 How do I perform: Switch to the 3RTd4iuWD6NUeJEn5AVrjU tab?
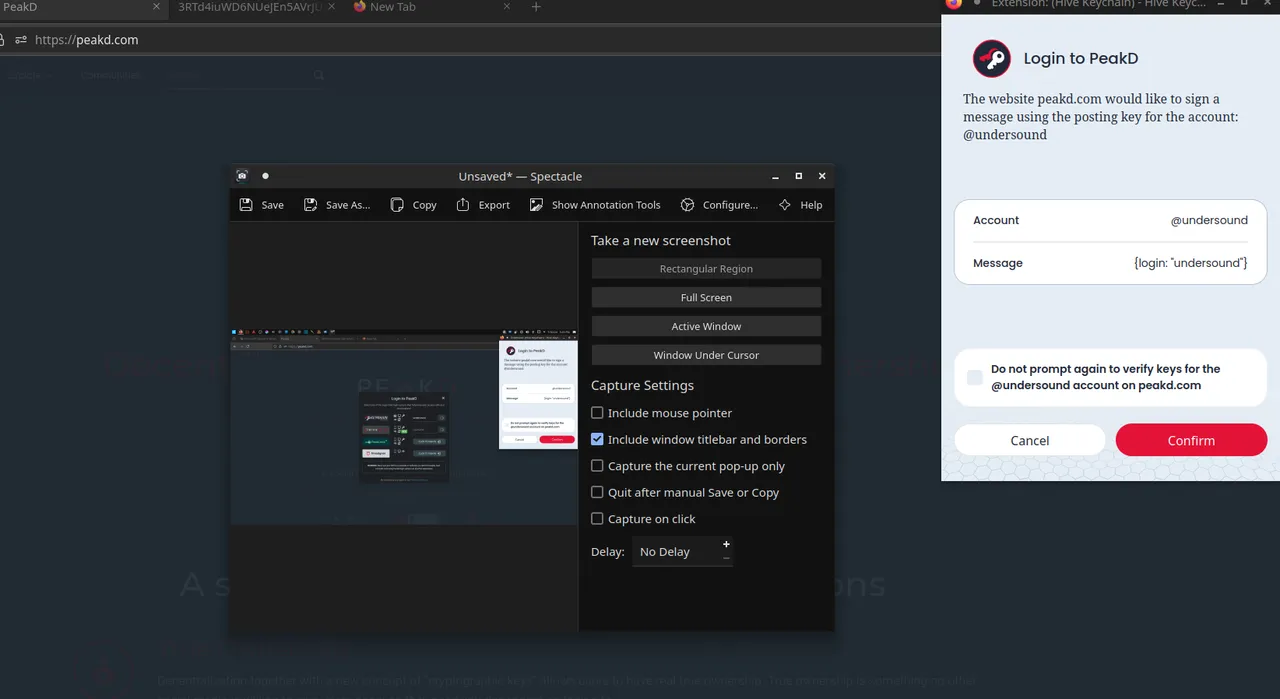(x=250, y=7)
